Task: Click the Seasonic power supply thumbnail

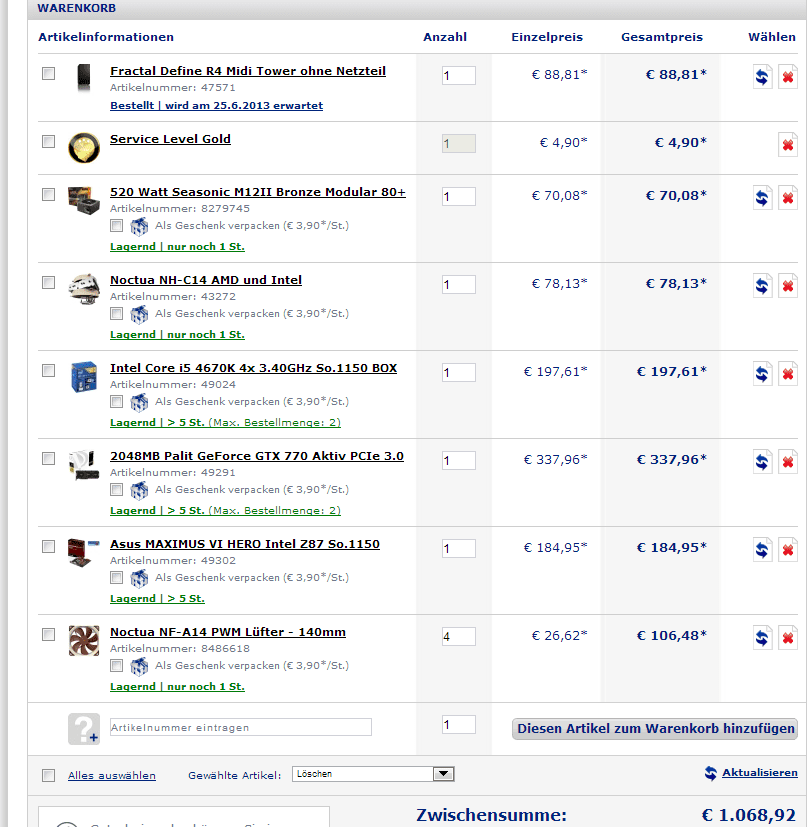Action: coord(84,200)
